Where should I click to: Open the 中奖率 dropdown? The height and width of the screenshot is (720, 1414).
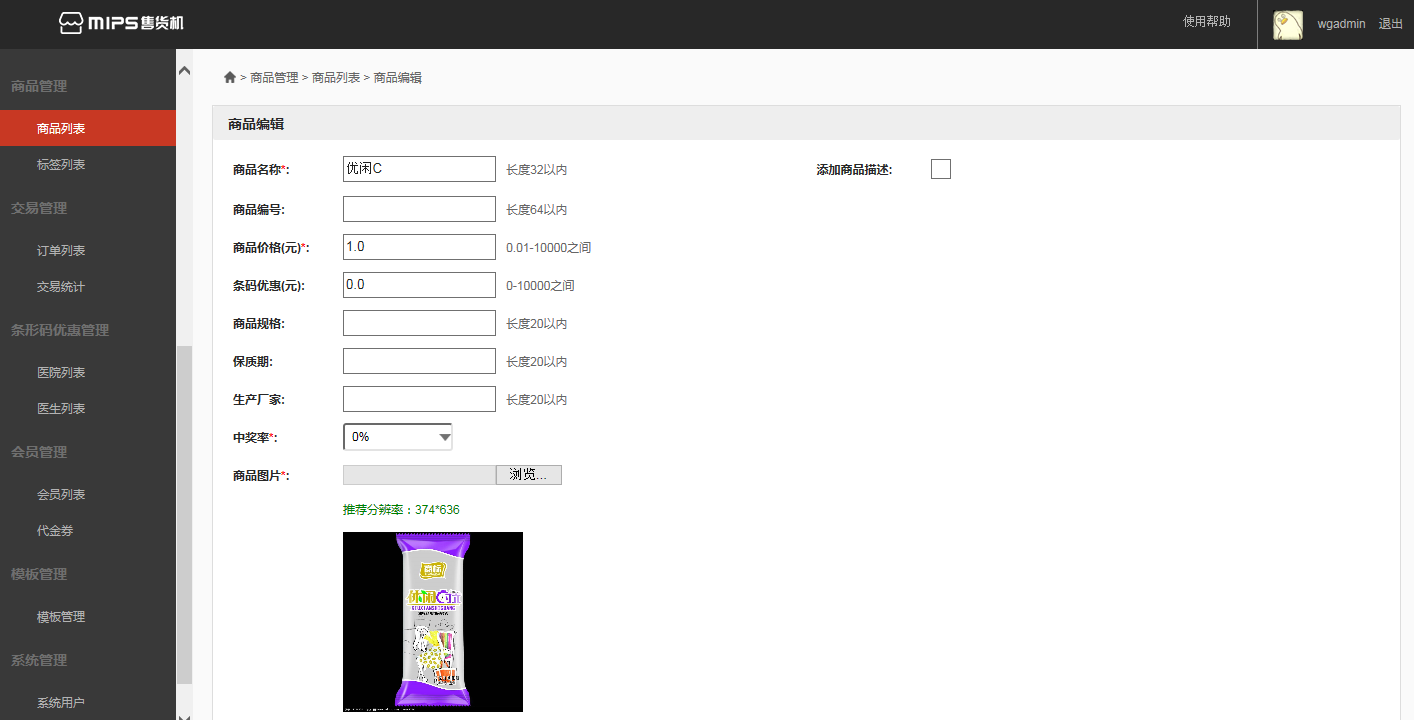point(398,437)
